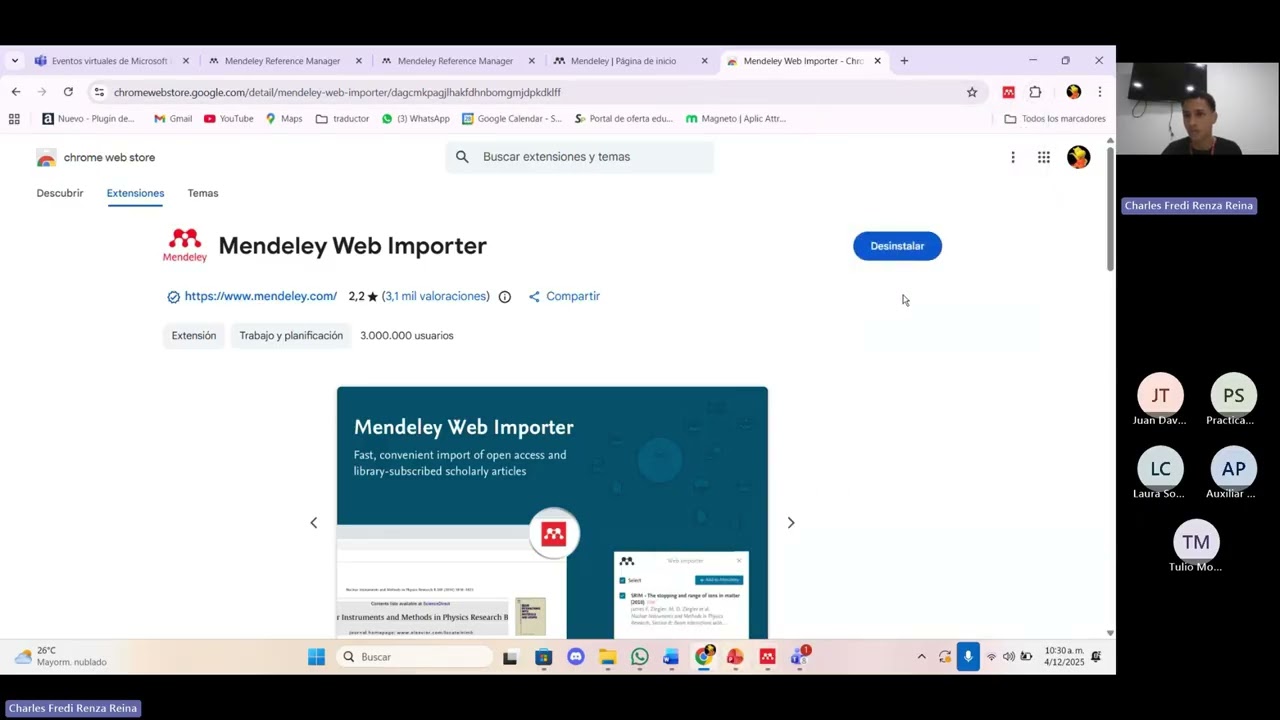
Task: Switch to the Mendeley | Página de inicio tab
Action: [624, 61]
